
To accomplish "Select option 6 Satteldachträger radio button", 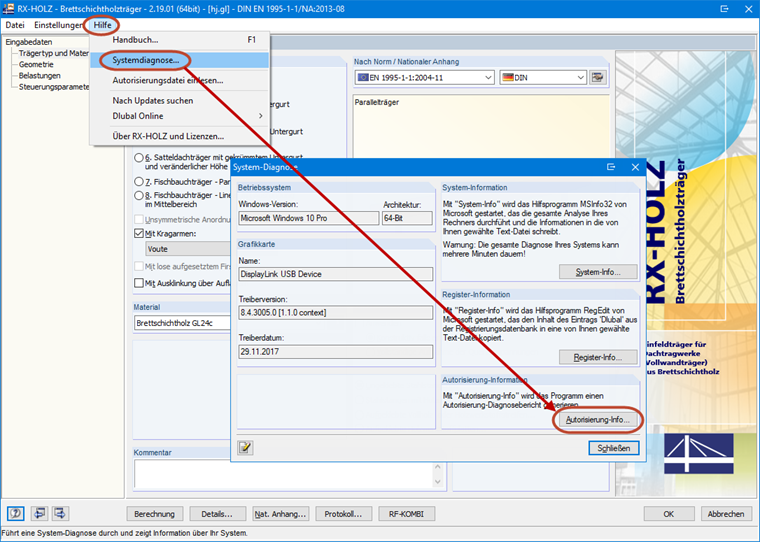I will coord(139,158).
